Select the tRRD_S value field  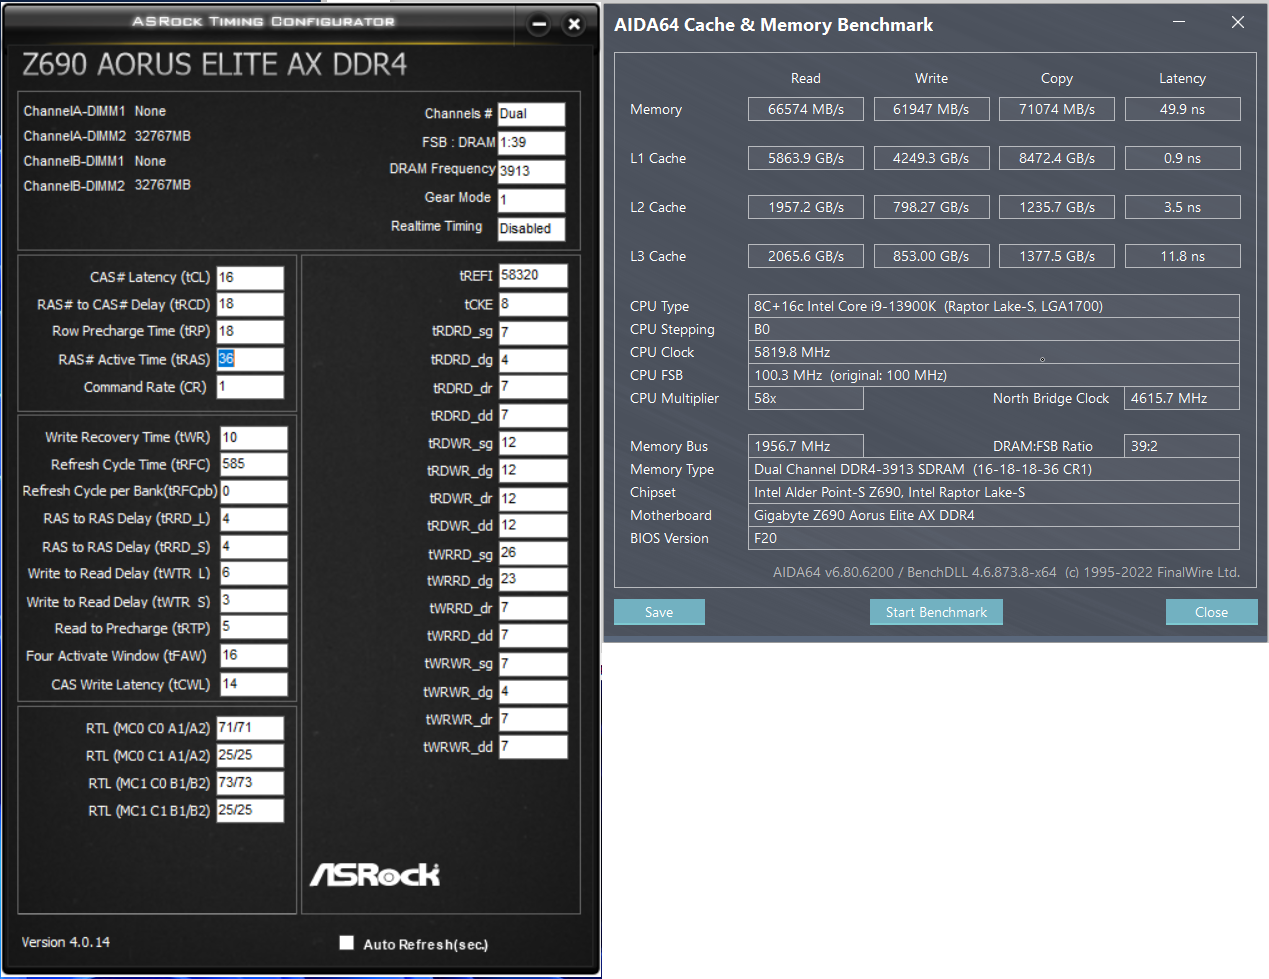click(x=254, y=547)
